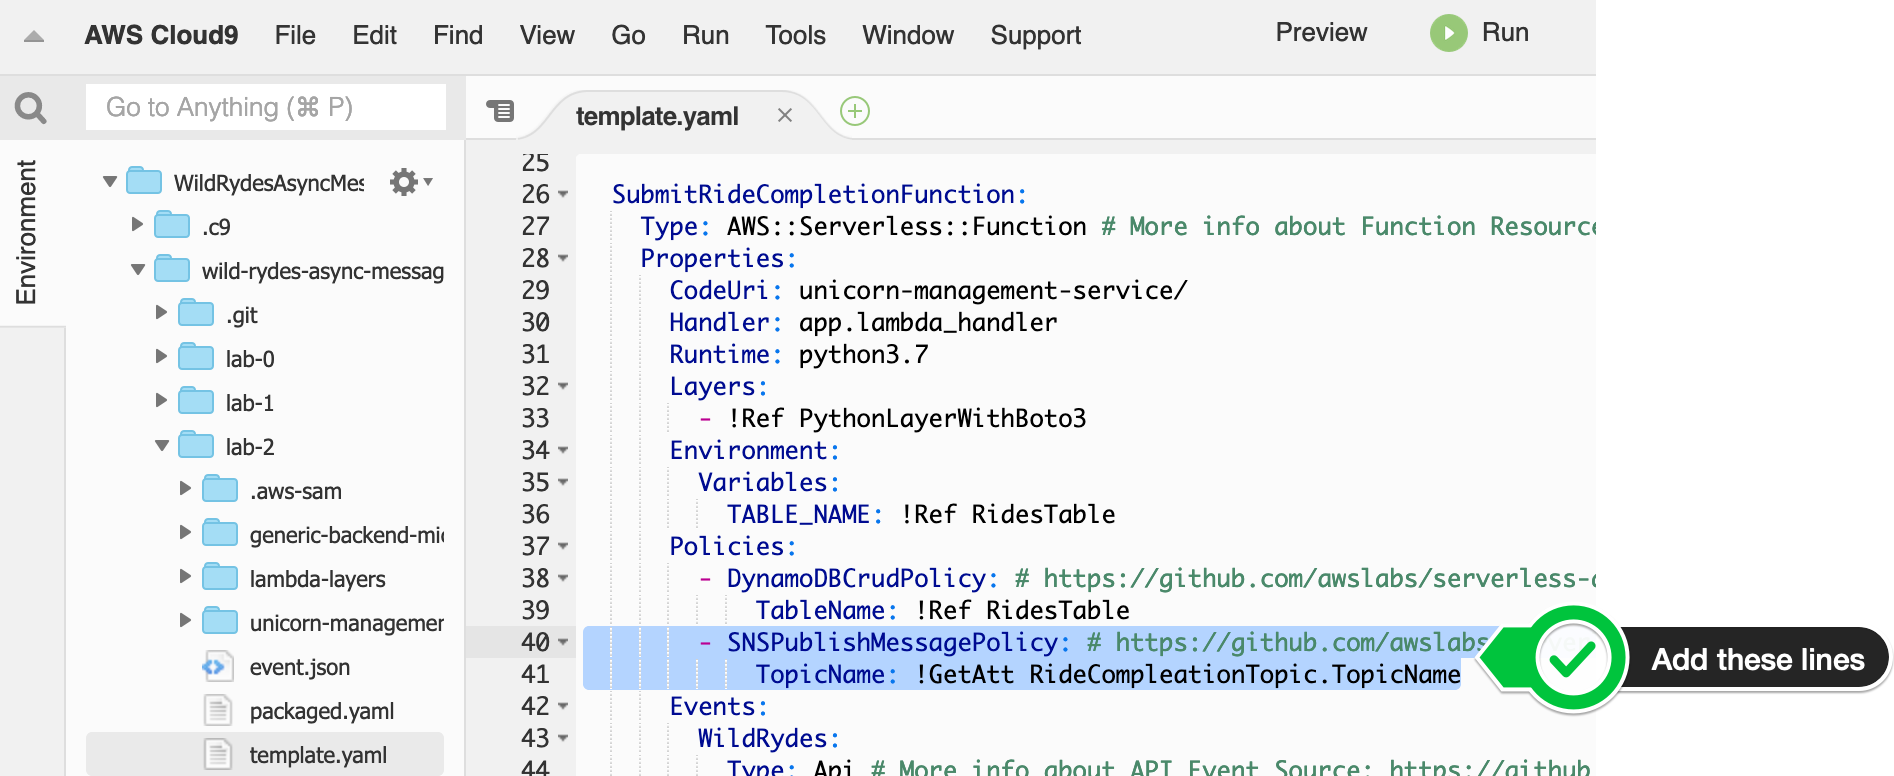Expand the .aws-sam folder arrow

point(186,488)
